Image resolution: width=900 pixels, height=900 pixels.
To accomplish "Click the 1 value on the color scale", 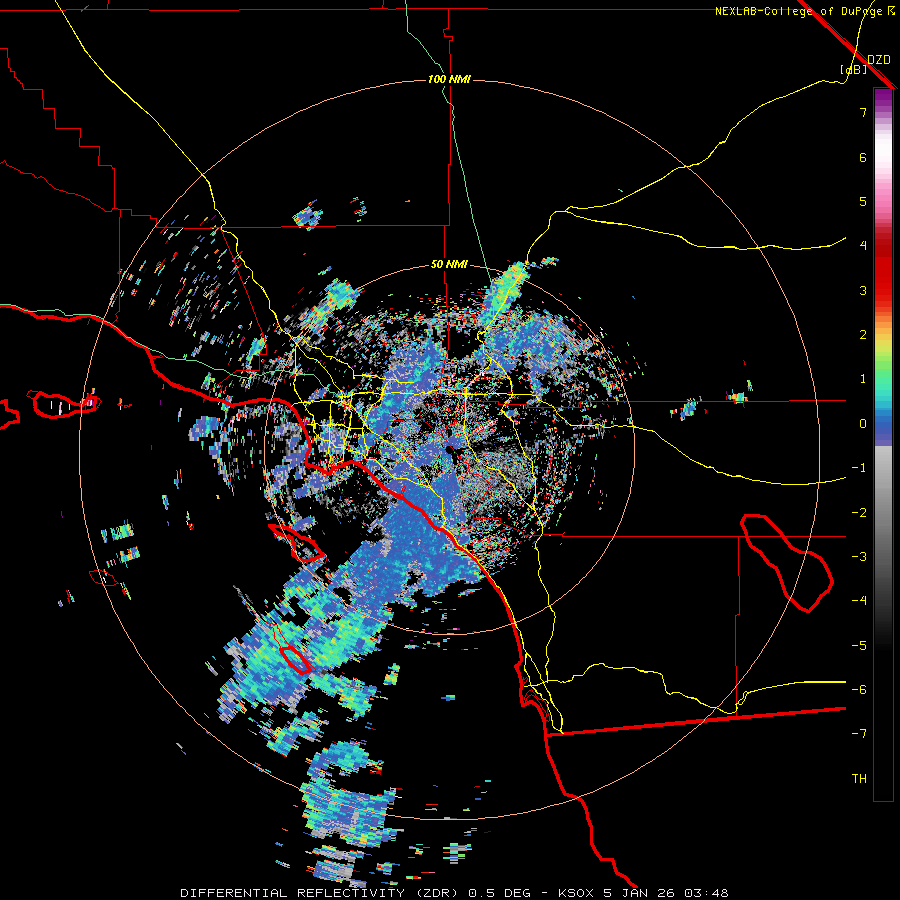I will coord(863,379).
